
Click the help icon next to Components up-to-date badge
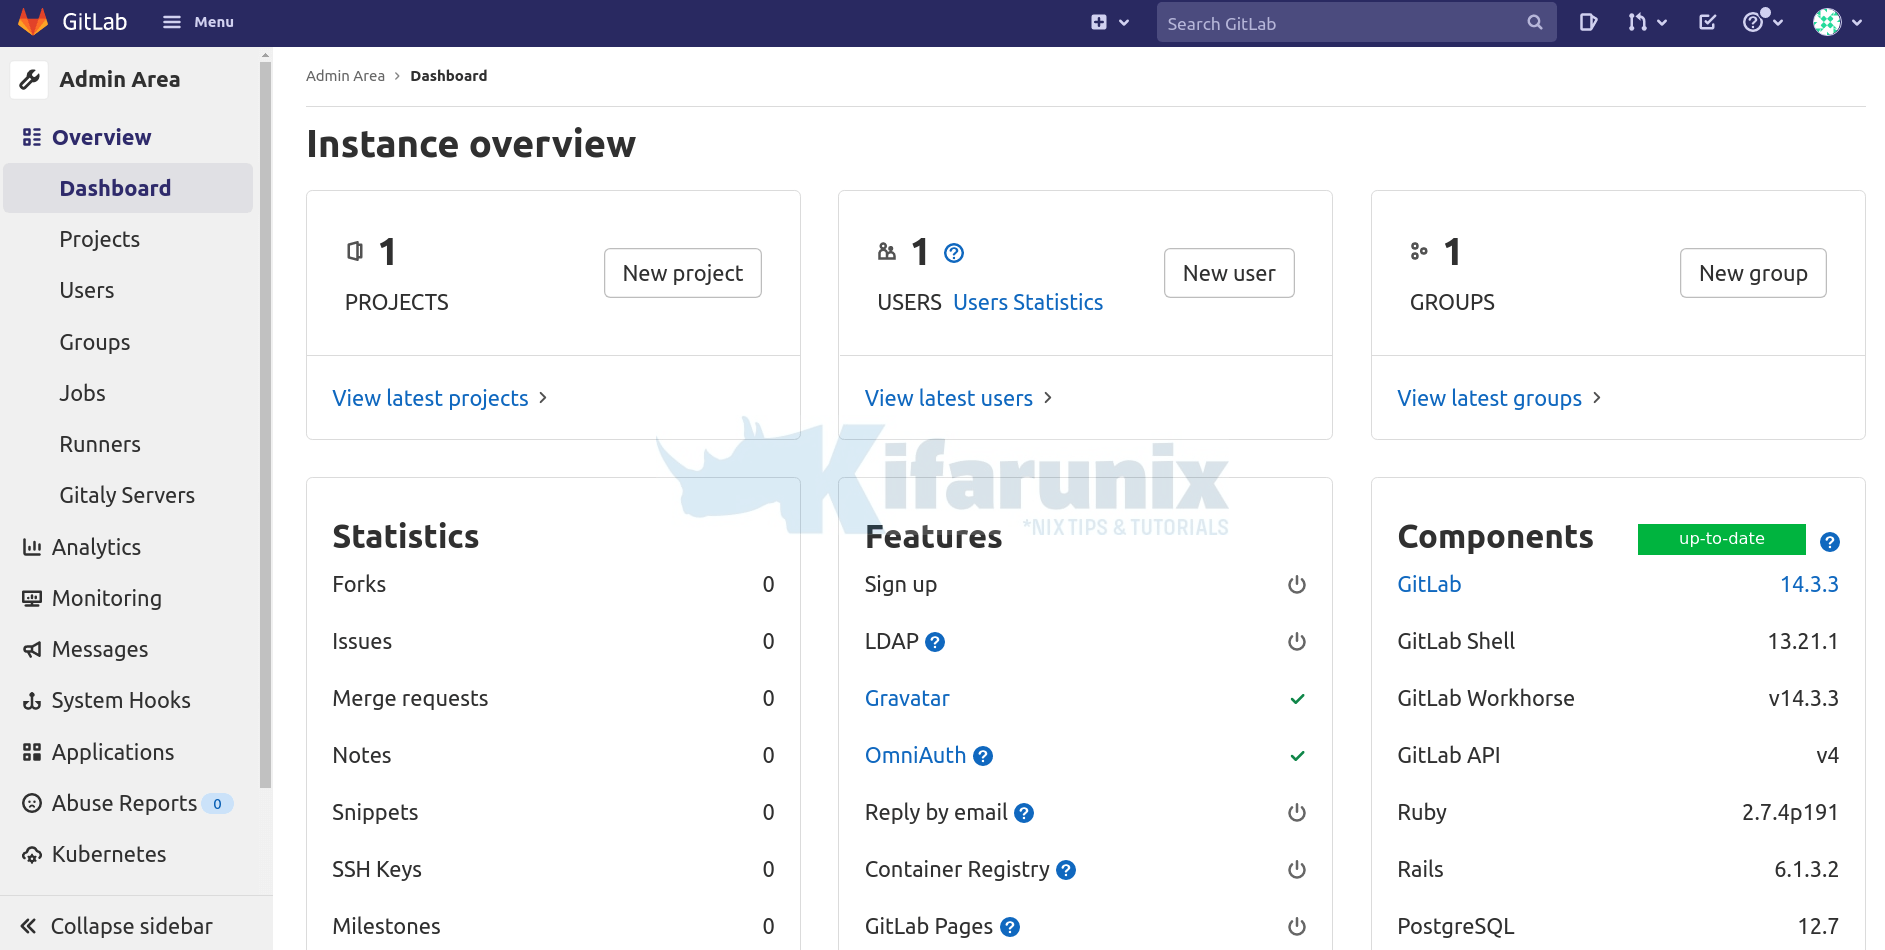click(x=1831, y=541)
